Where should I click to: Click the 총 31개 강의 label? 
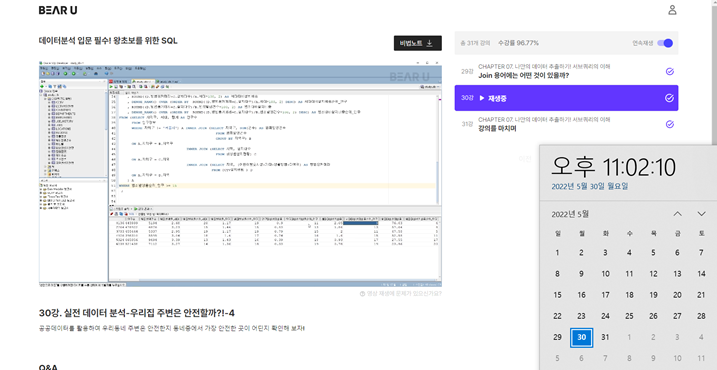point(476,43)
